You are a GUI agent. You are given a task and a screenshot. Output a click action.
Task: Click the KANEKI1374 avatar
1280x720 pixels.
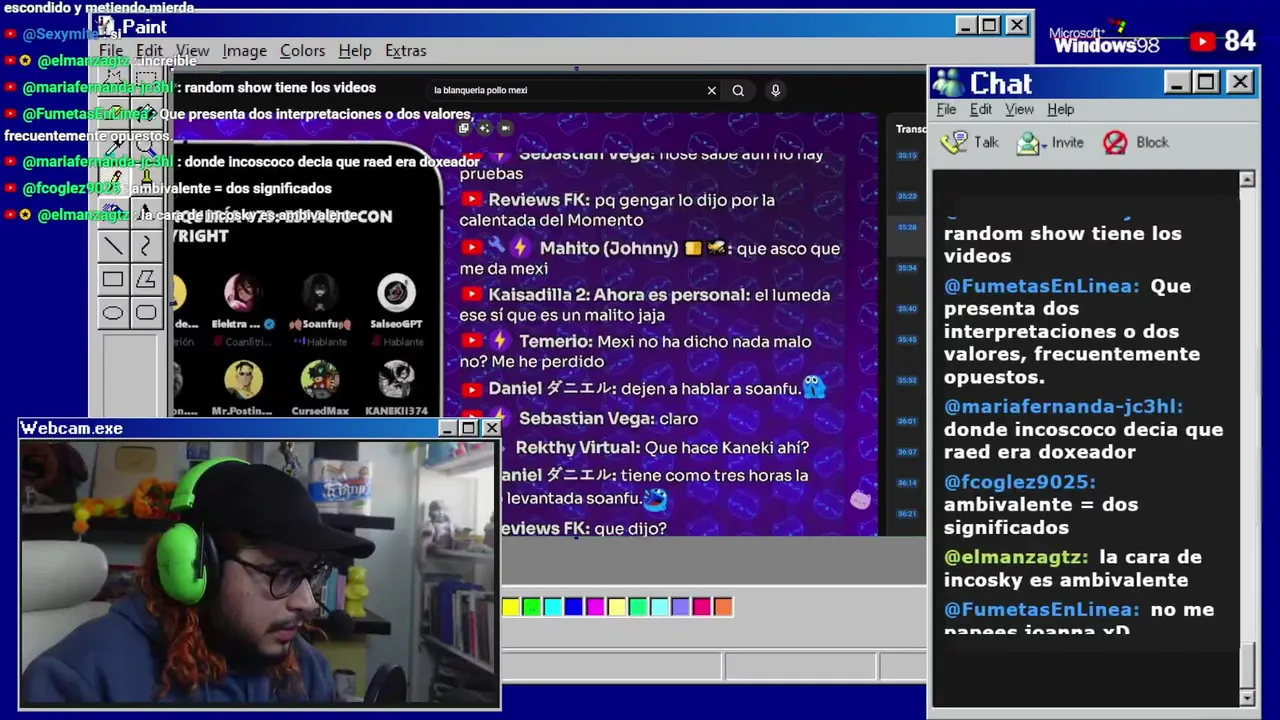[396, 379]
